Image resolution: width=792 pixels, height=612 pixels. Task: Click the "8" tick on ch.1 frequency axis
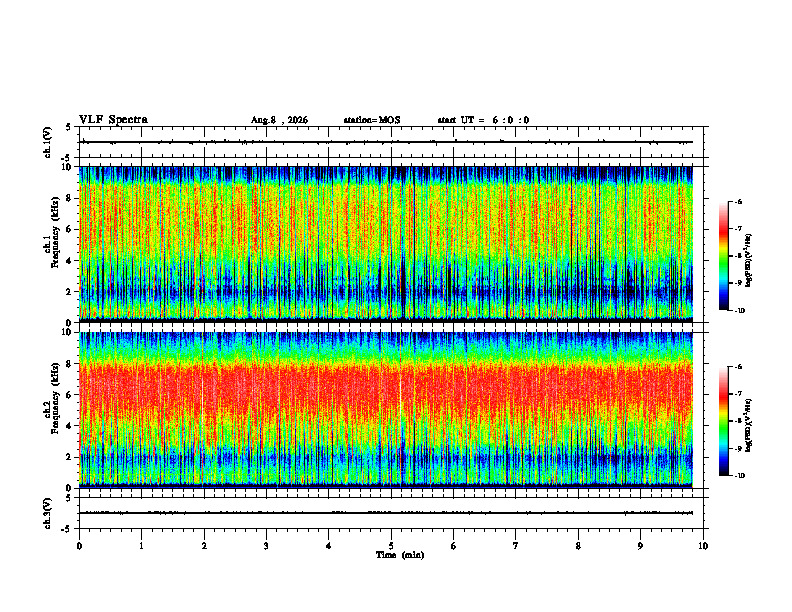pos(70,198)
